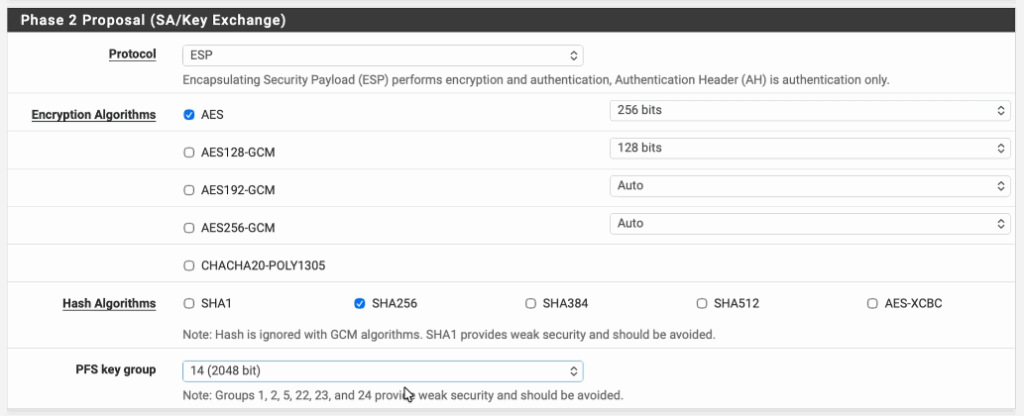Open the PFS key group dropdown
The height and width of the screenshot is (416, 1024).
[x=382, y=371]
